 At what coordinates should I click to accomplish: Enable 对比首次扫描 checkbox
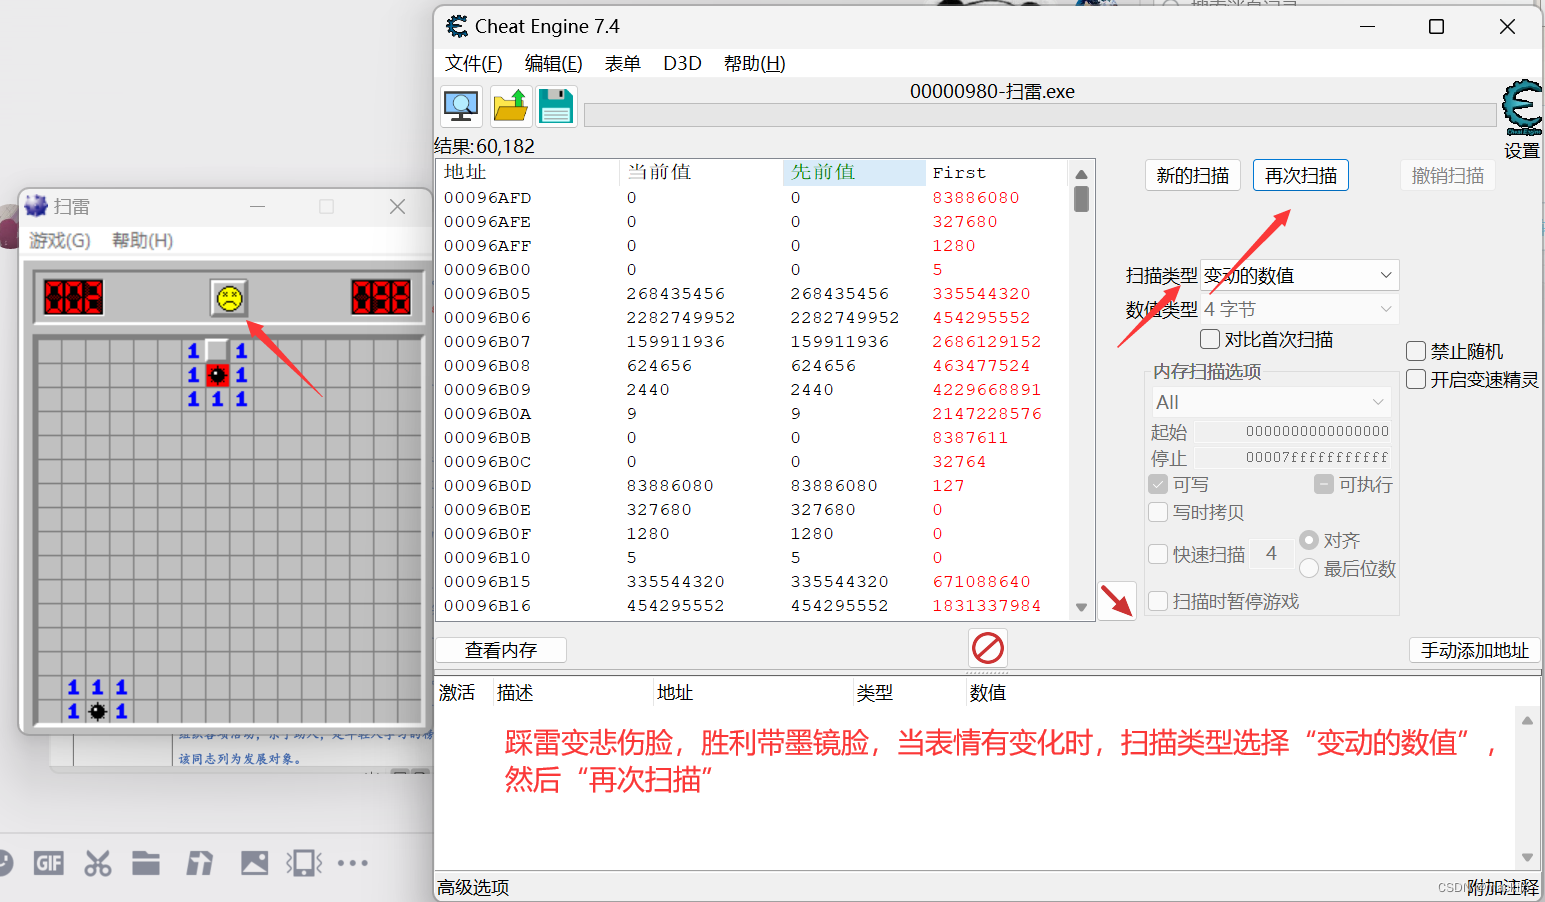[1210, 339]
